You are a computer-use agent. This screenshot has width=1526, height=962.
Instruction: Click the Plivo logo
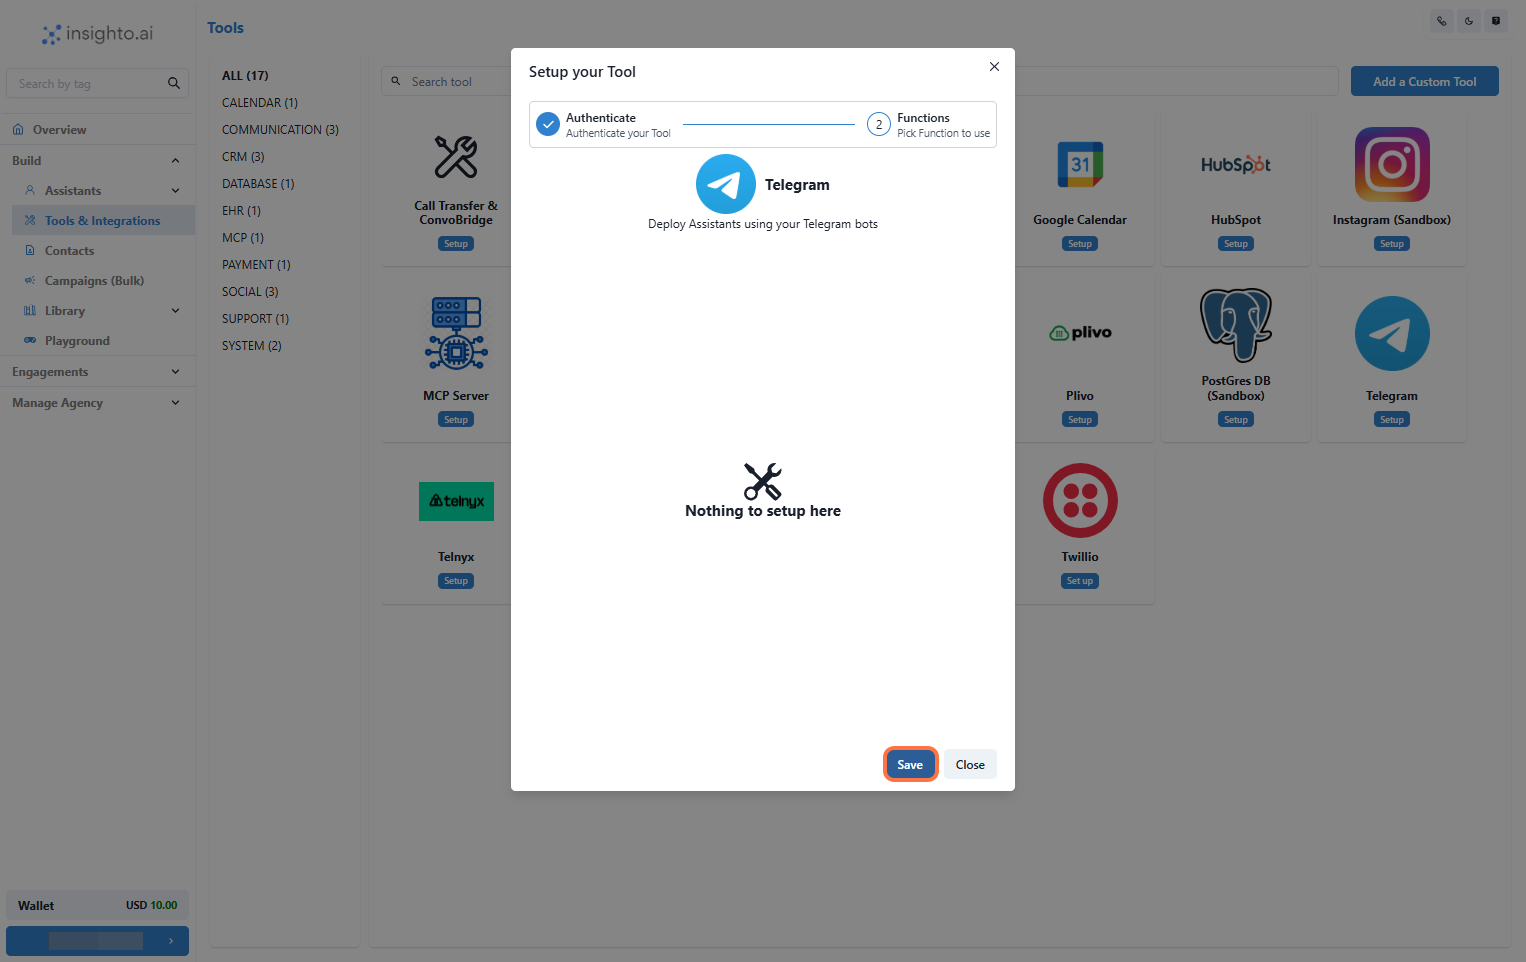pos(1080,333)
